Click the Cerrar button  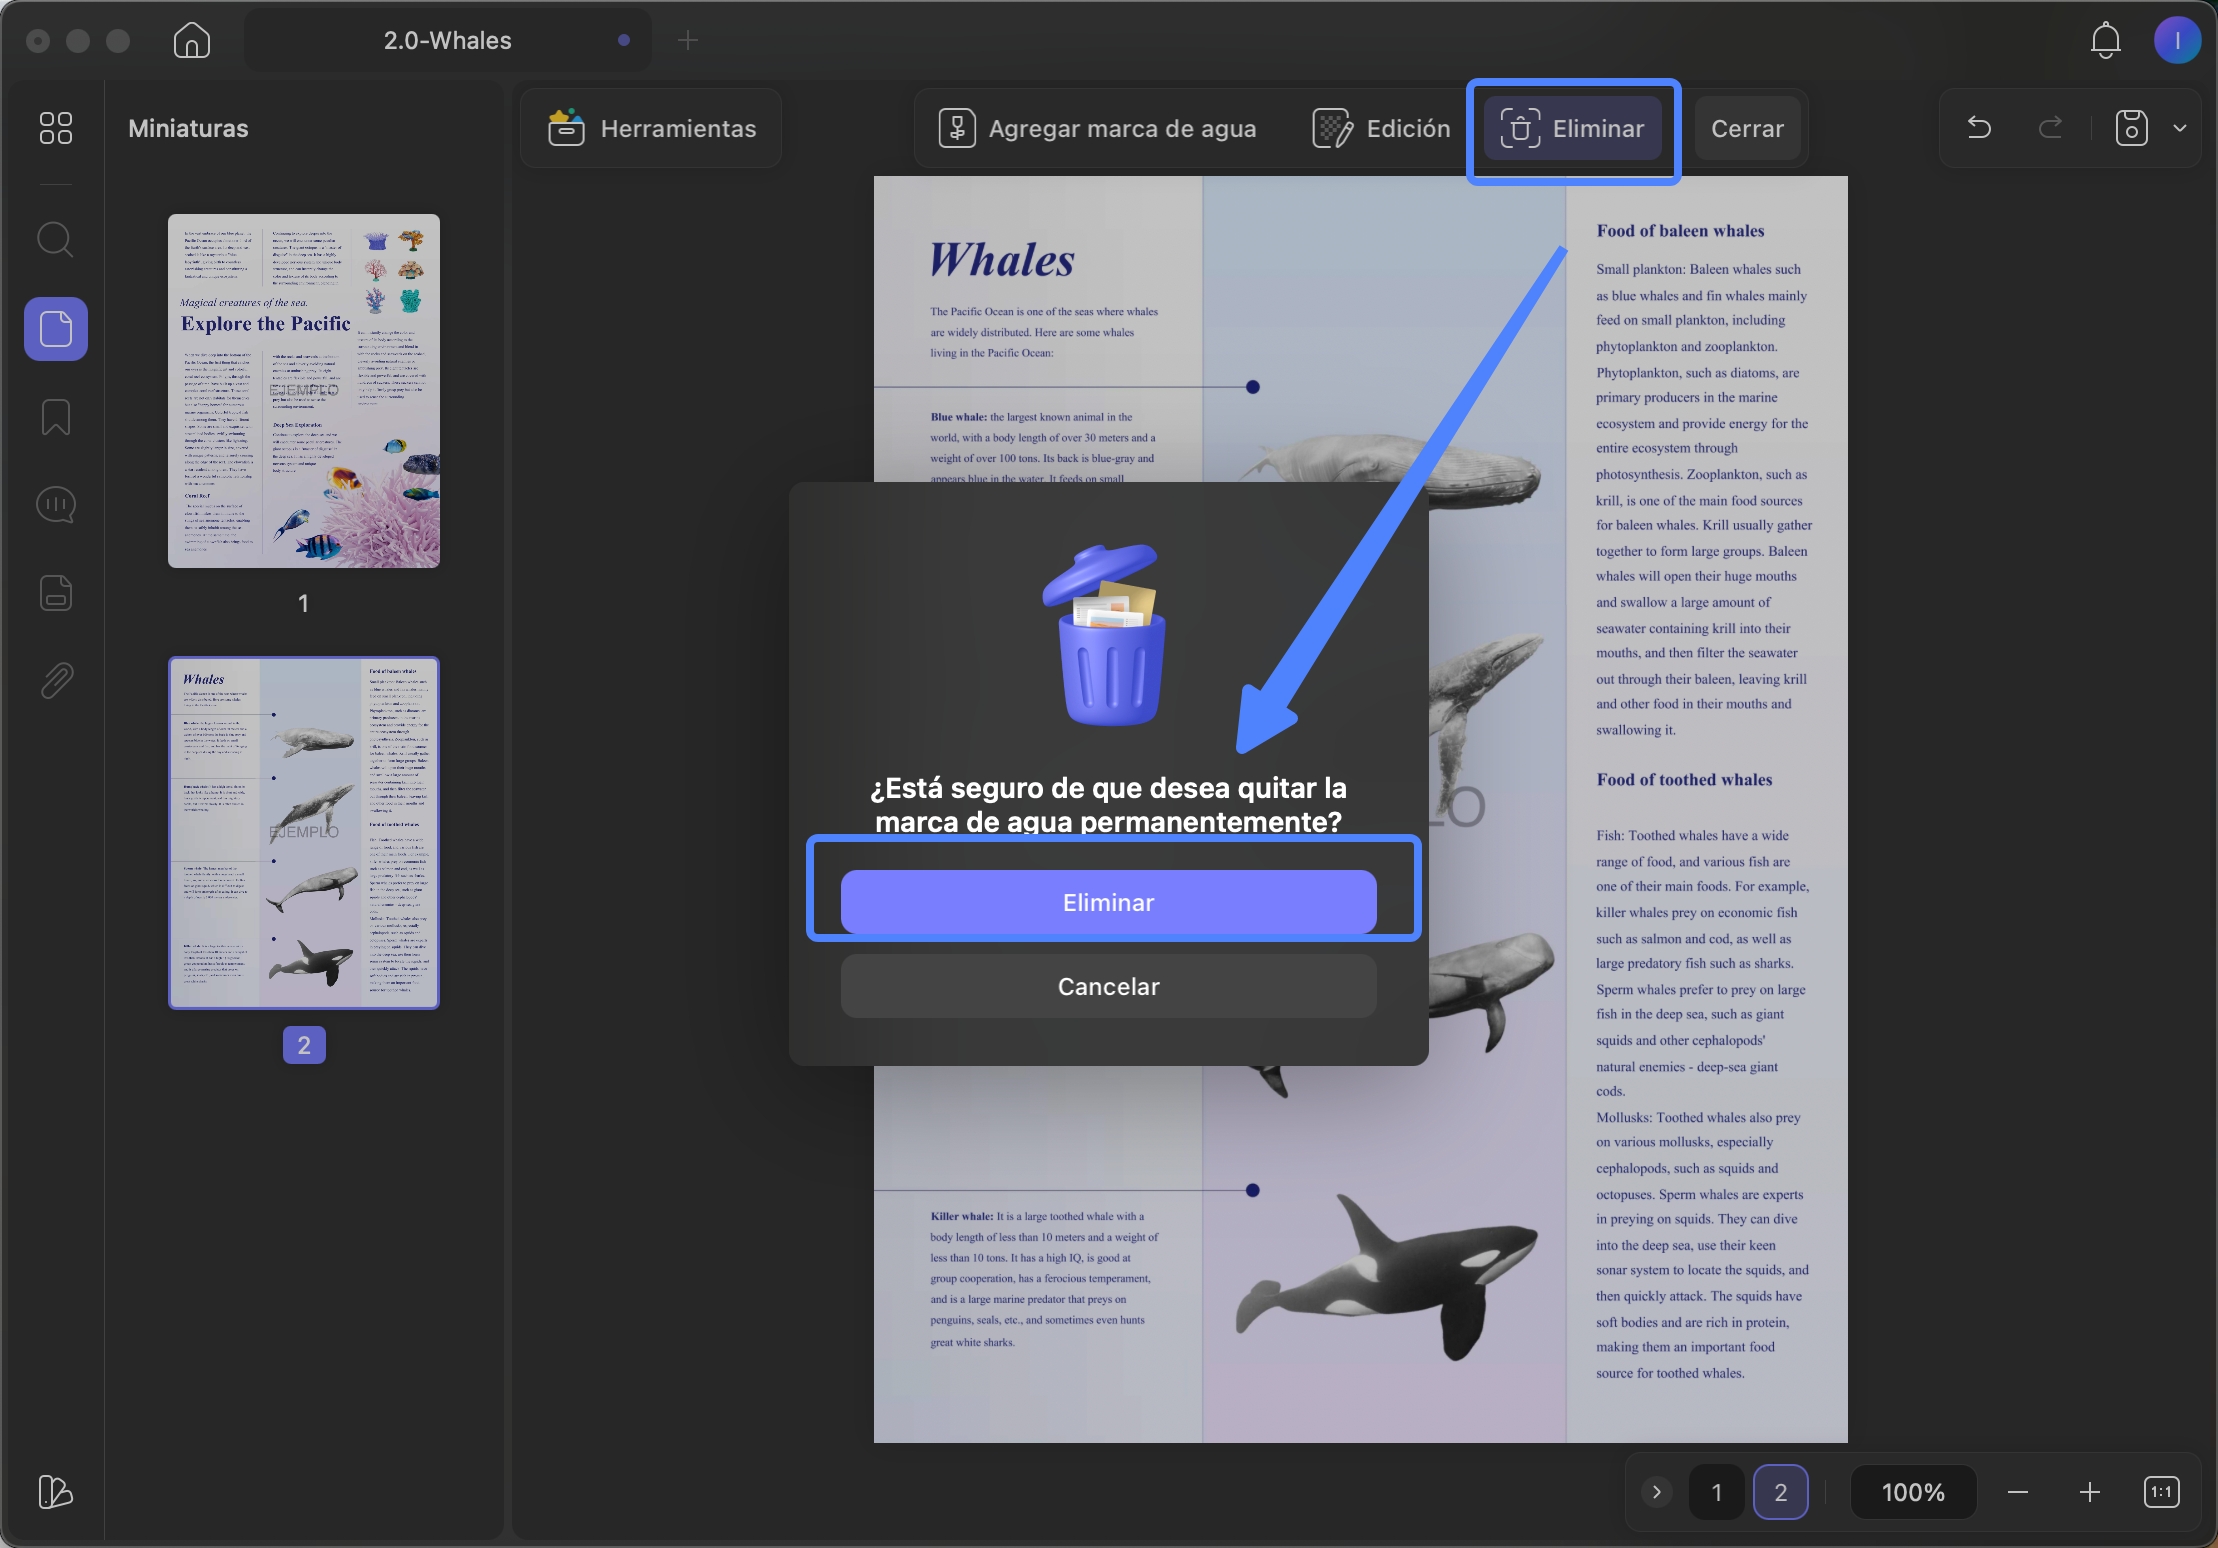1747,128
